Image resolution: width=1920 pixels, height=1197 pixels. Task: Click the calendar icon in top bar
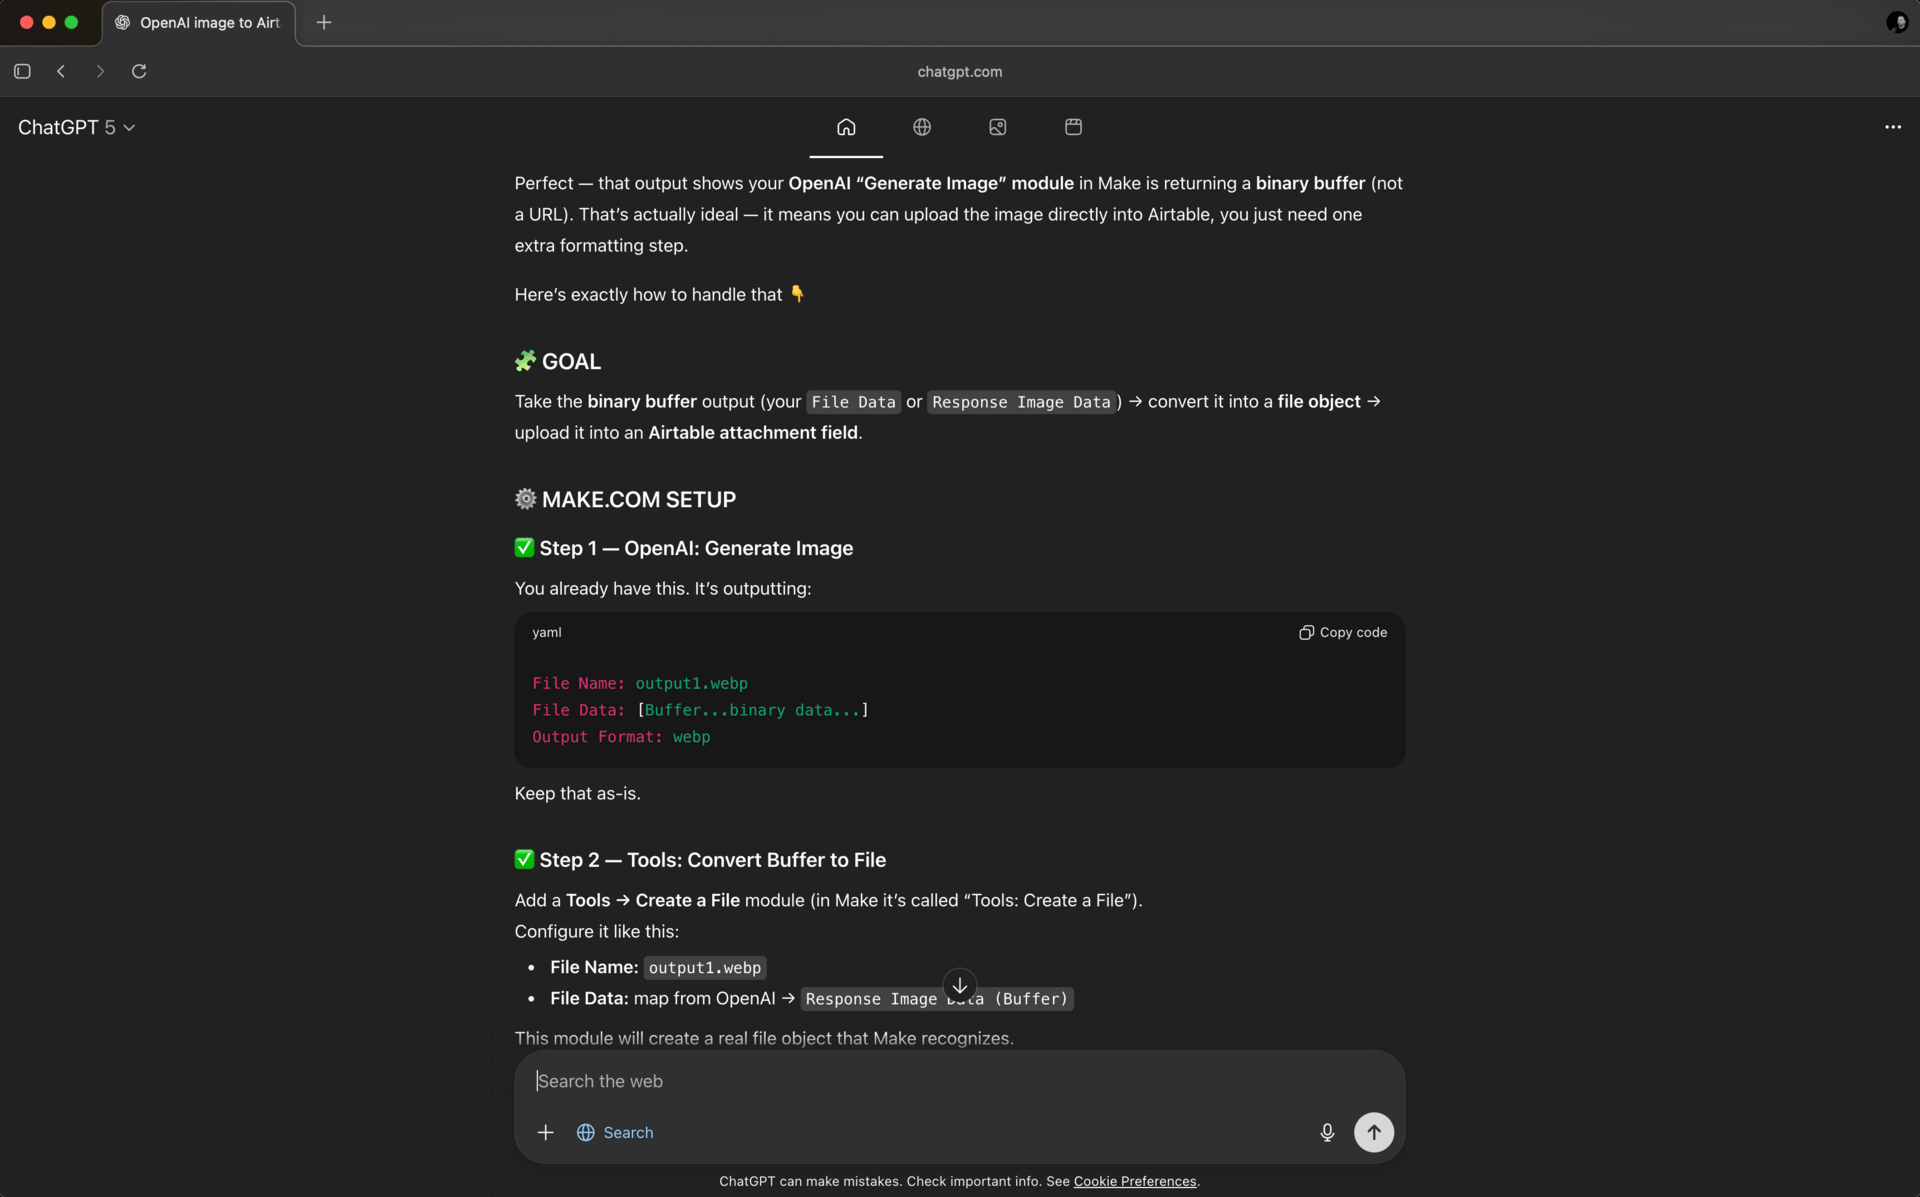pyautogui.click(x=1073, y=127)
